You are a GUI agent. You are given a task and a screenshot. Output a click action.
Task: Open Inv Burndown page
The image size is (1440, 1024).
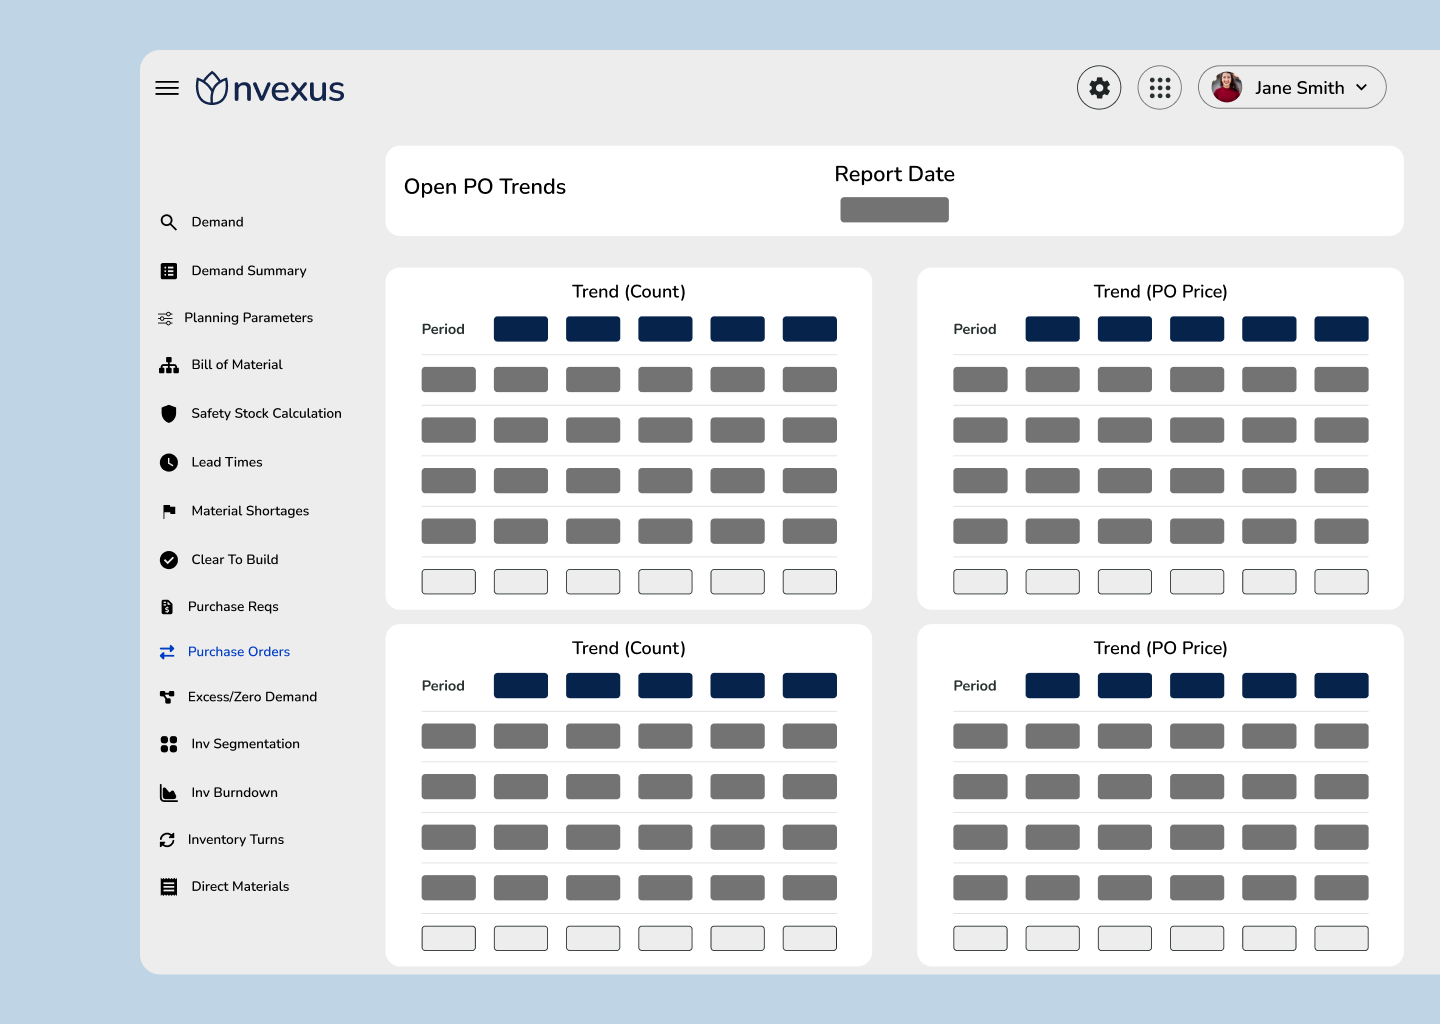click(234, 793)
